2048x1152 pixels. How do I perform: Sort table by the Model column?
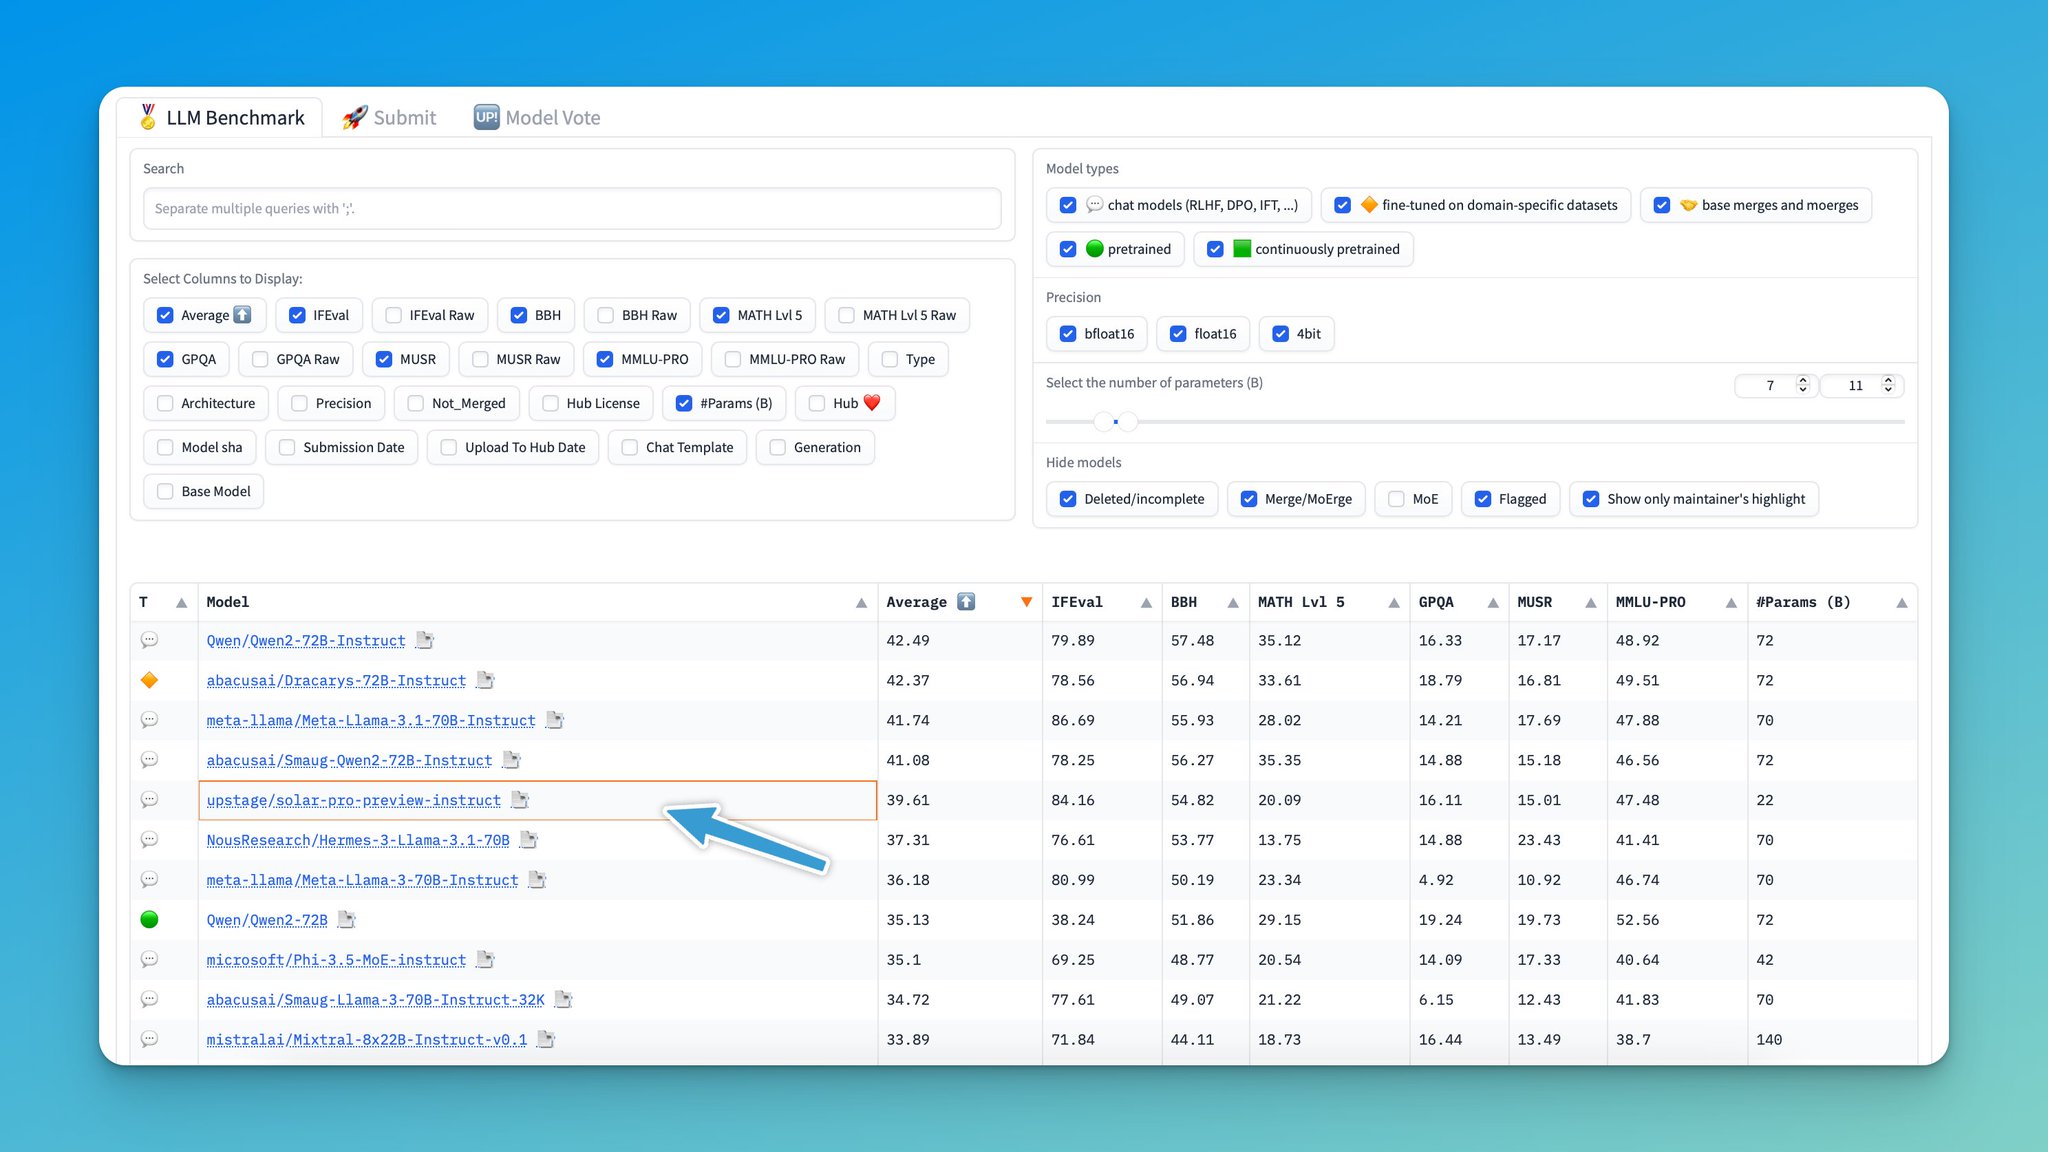[861, 603]
